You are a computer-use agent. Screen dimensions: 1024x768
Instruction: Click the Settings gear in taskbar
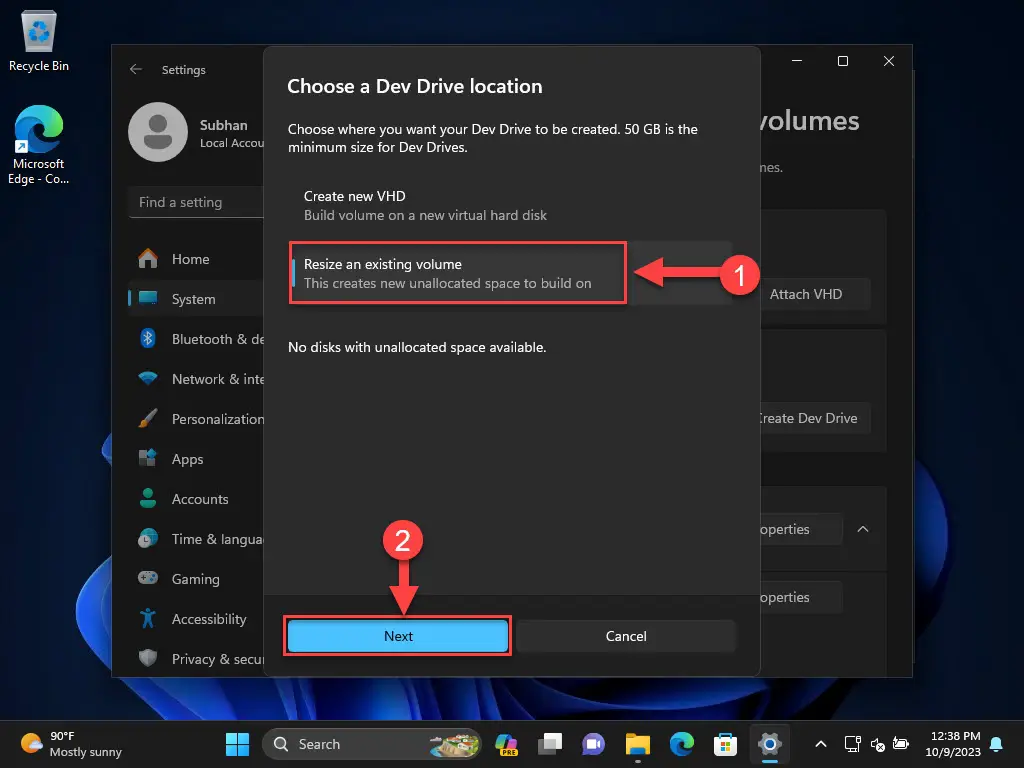point(770,744)
